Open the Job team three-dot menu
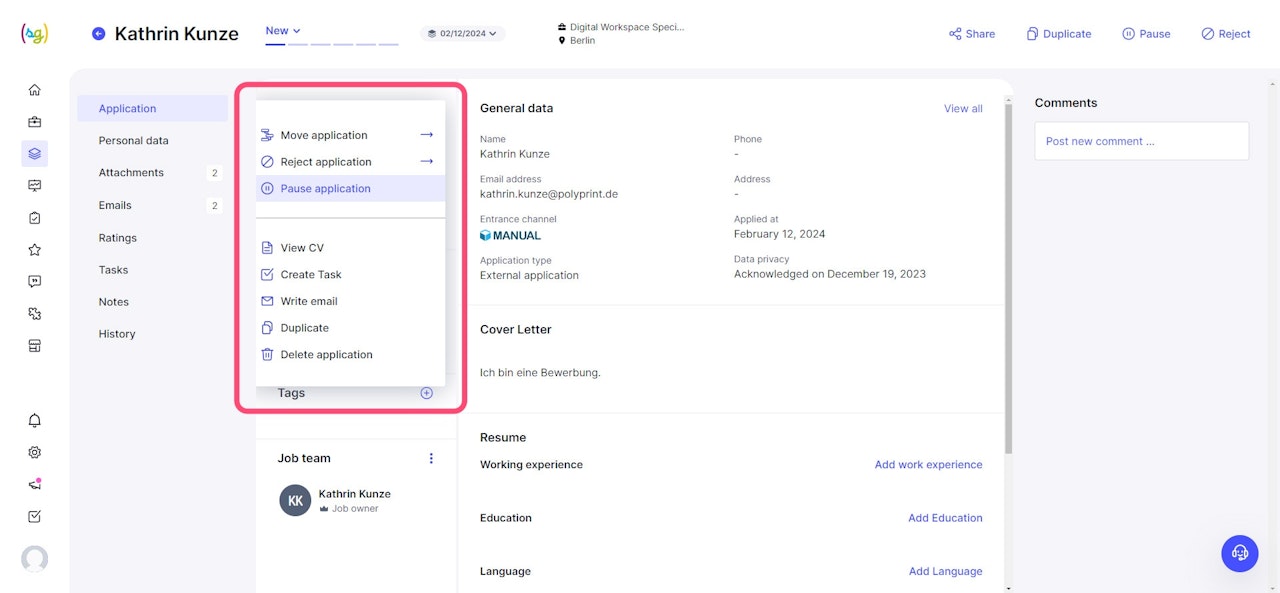 (431, 458)
